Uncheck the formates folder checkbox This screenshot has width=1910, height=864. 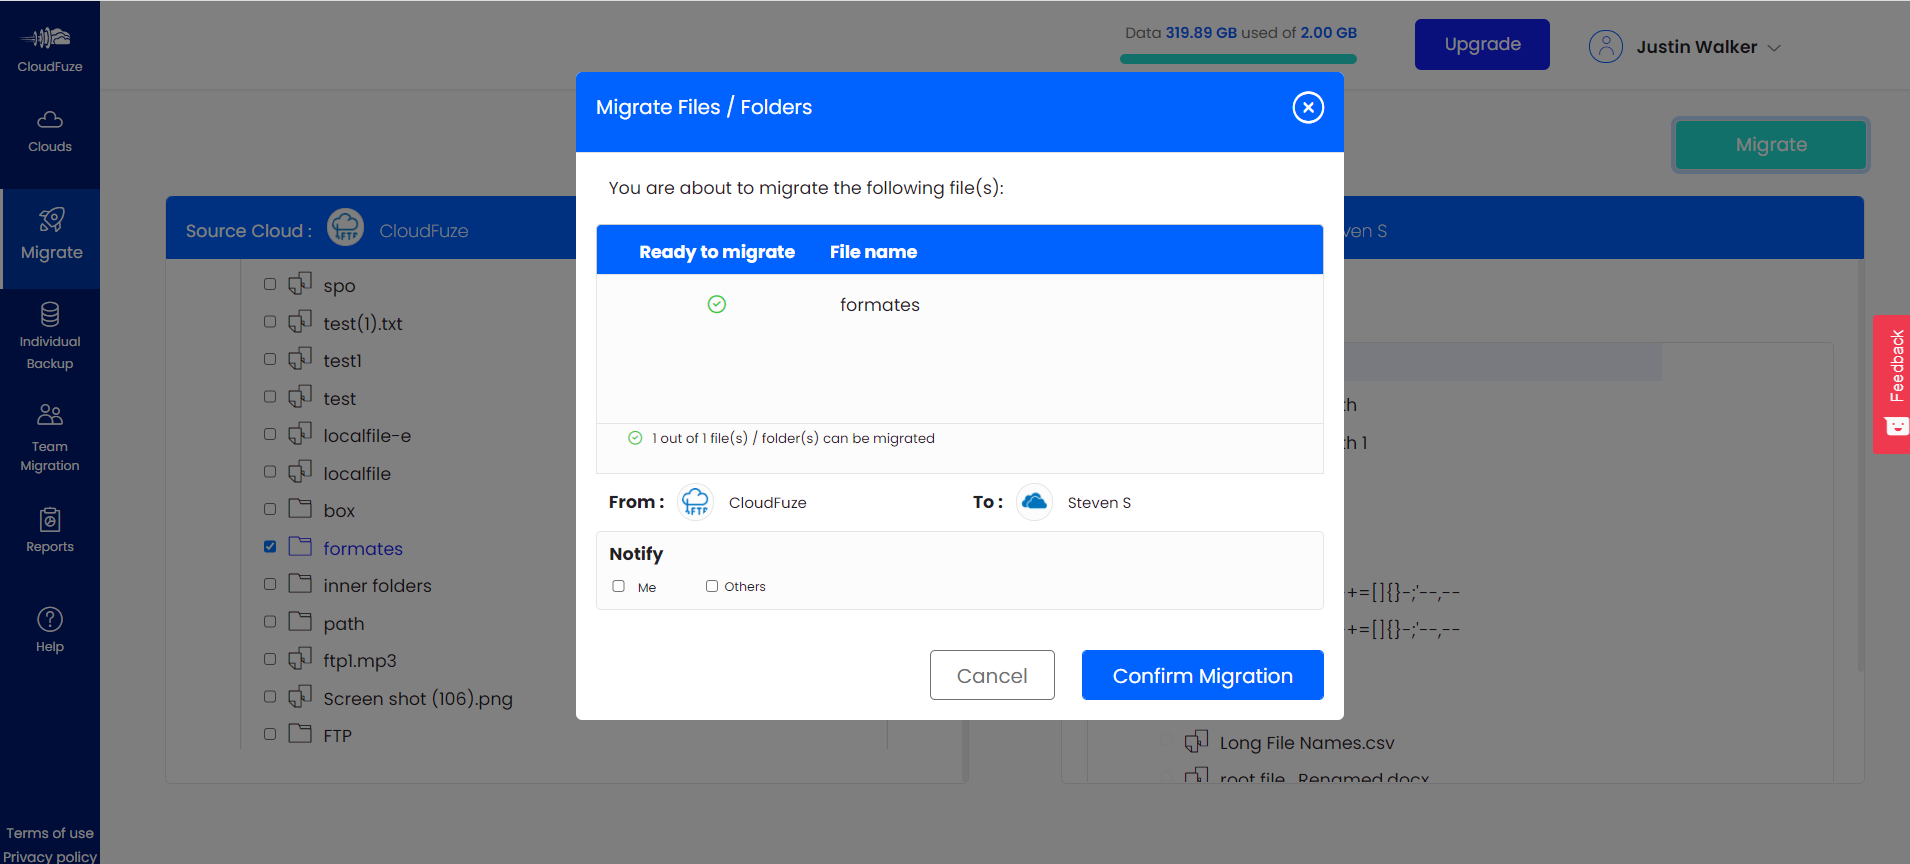click(x=270, y=547)
